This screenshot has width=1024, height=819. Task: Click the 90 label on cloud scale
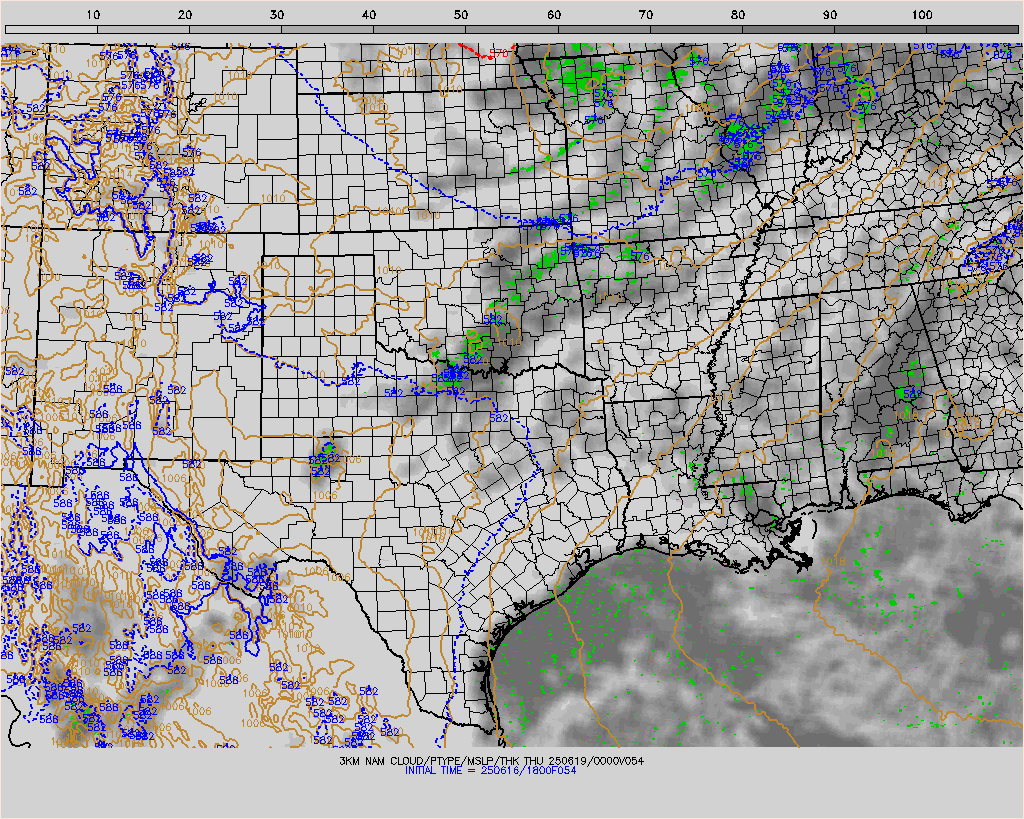[x=830, y=14]
